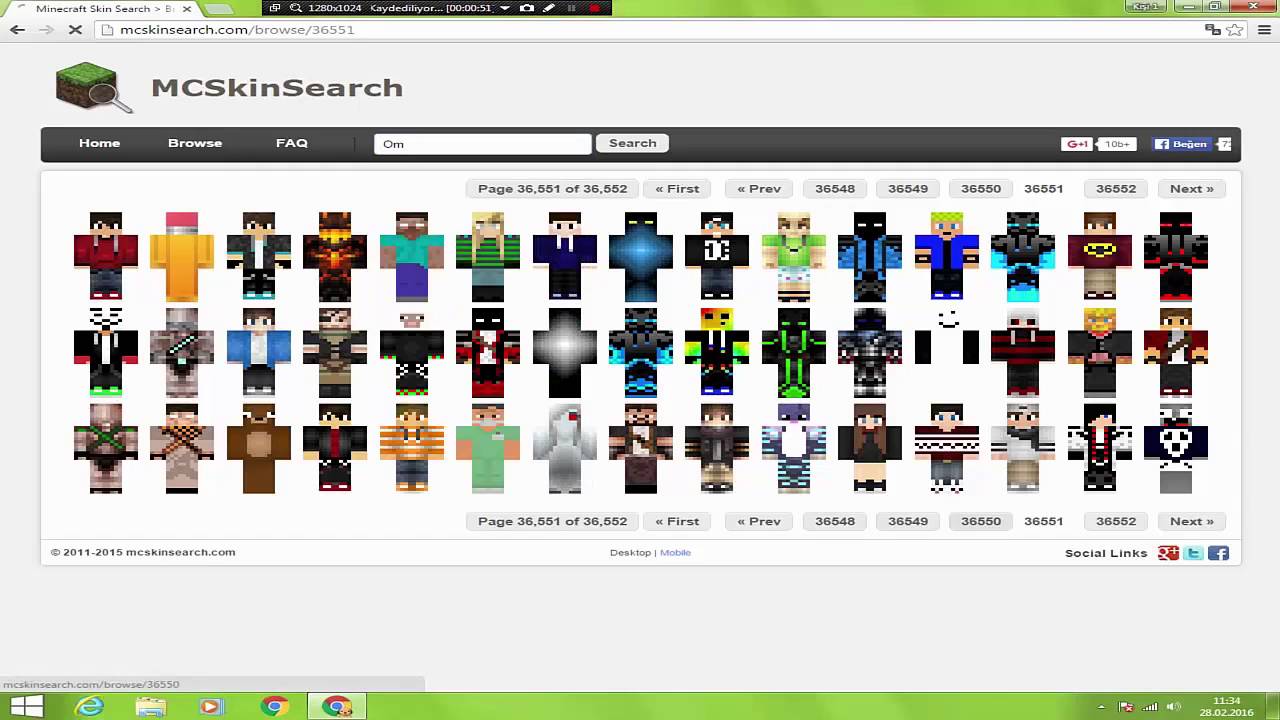The width and height of the screenshot is (1280, 720).
Task: Click '« First' in the upper pagination
Action: click(x=677, y=188)
